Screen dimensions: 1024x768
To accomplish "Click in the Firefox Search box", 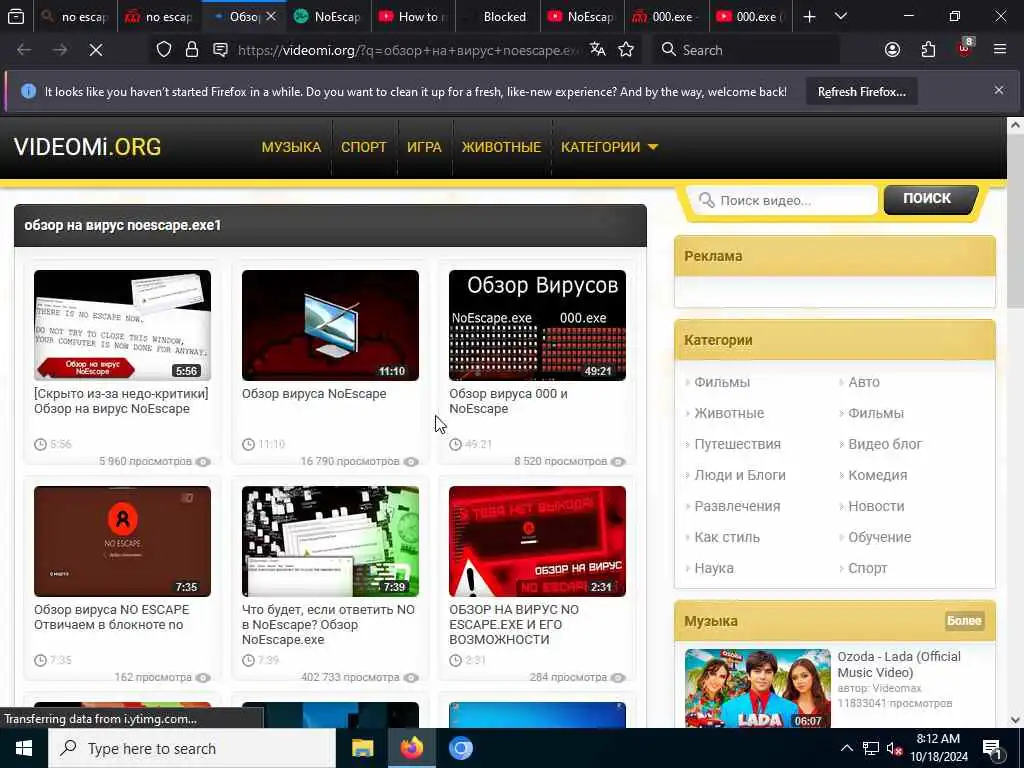I will 746,50.
